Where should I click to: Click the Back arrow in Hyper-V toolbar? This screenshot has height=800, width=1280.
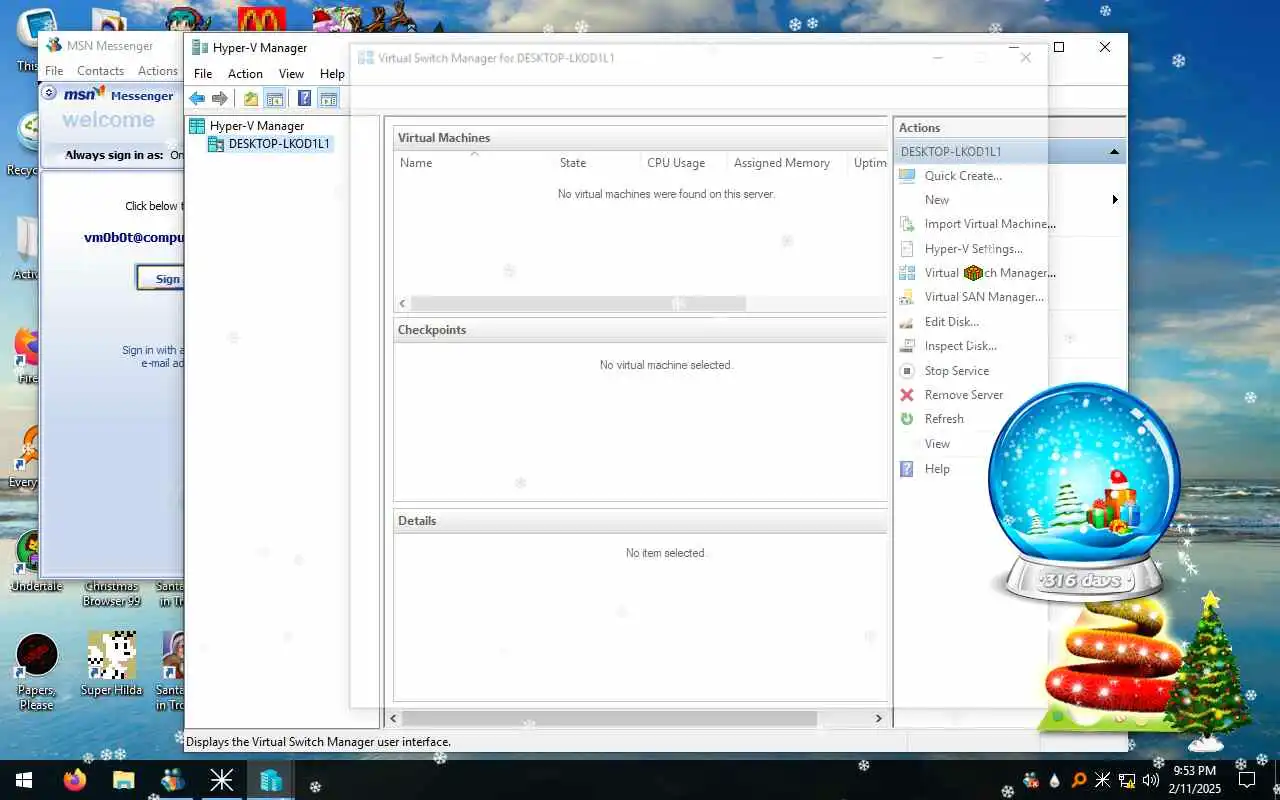[197, 98]
